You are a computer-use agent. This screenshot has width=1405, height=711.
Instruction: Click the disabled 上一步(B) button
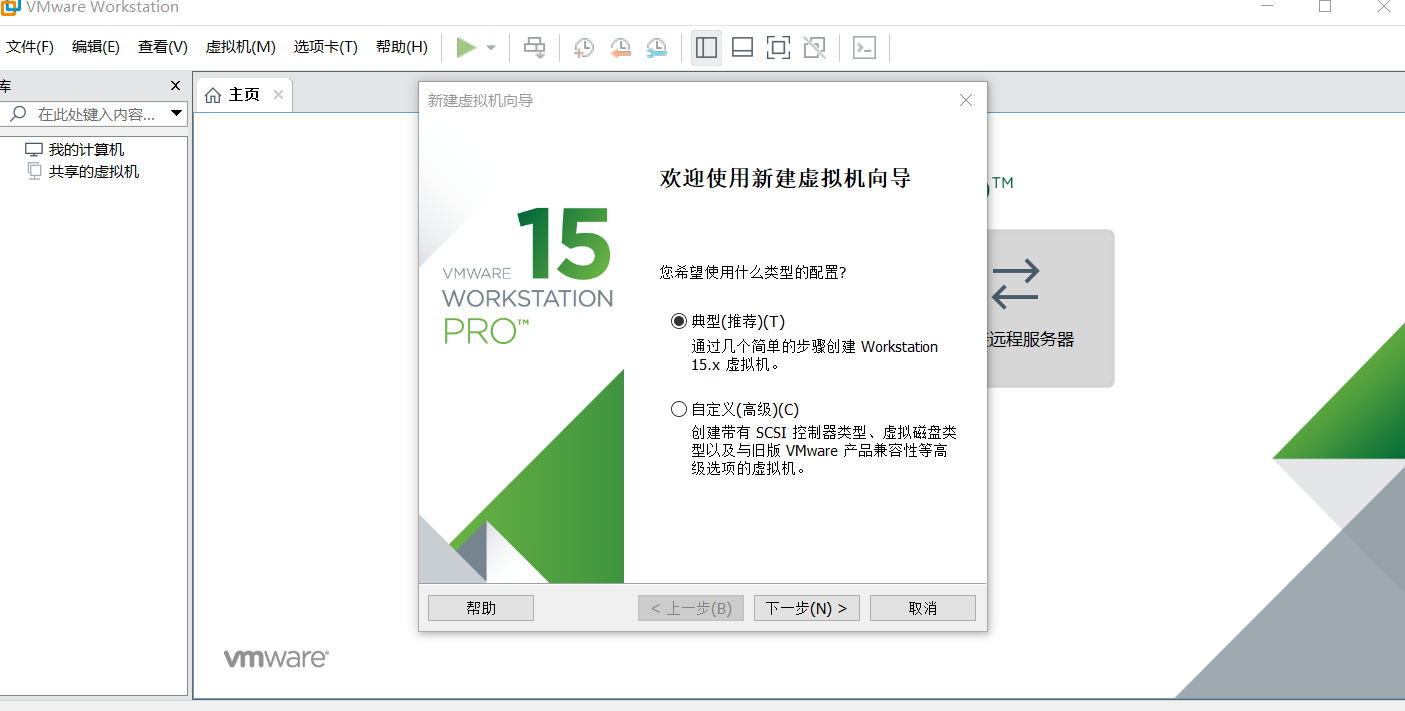[691, 608]
